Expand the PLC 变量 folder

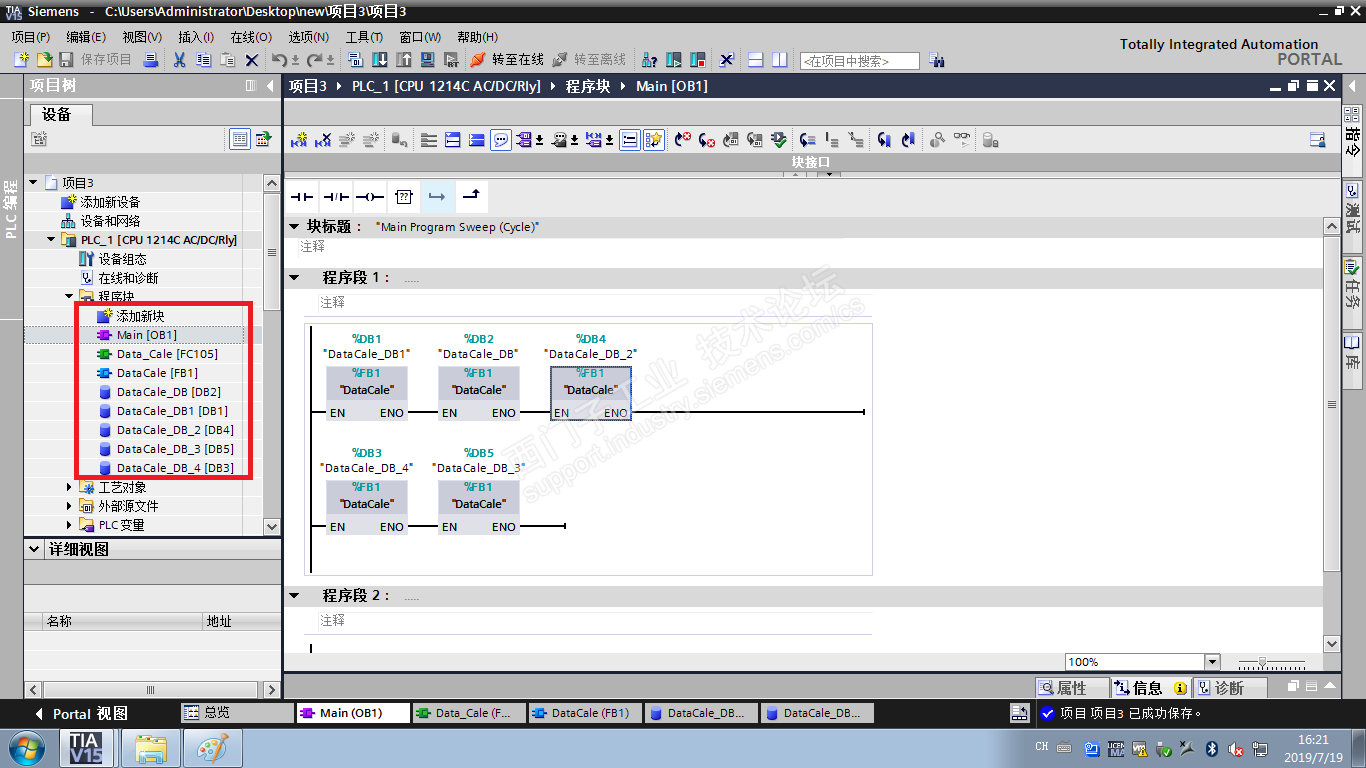pos(70,525)
